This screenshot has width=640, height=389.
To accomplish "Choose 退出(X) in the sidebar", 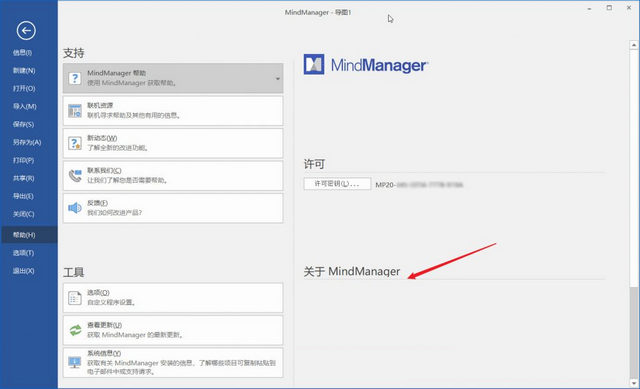I will click(x=23, y=271).
